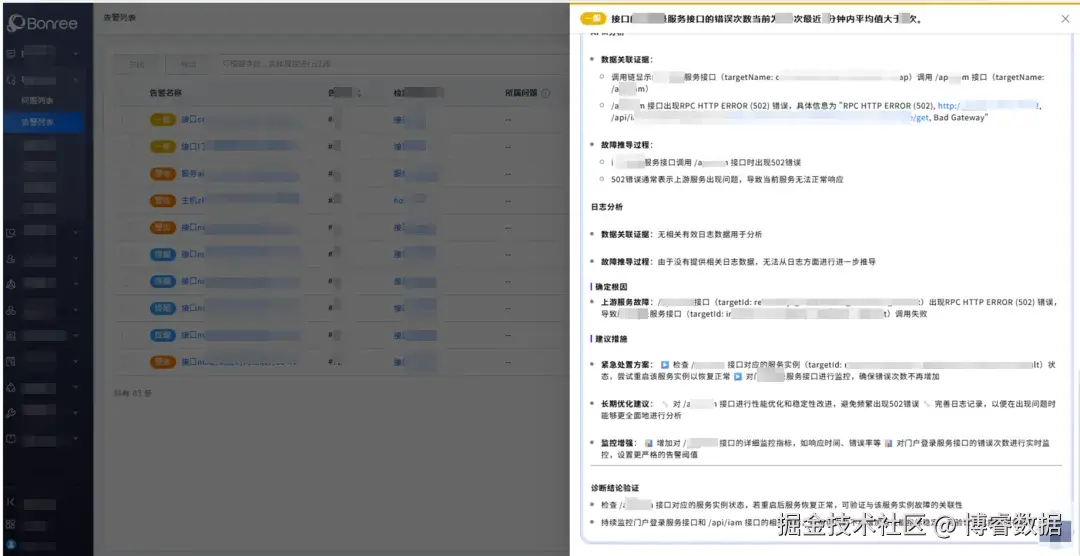Click the book icon in the left sidebar
Viewport: 1080px width, 556px height.
10,439
